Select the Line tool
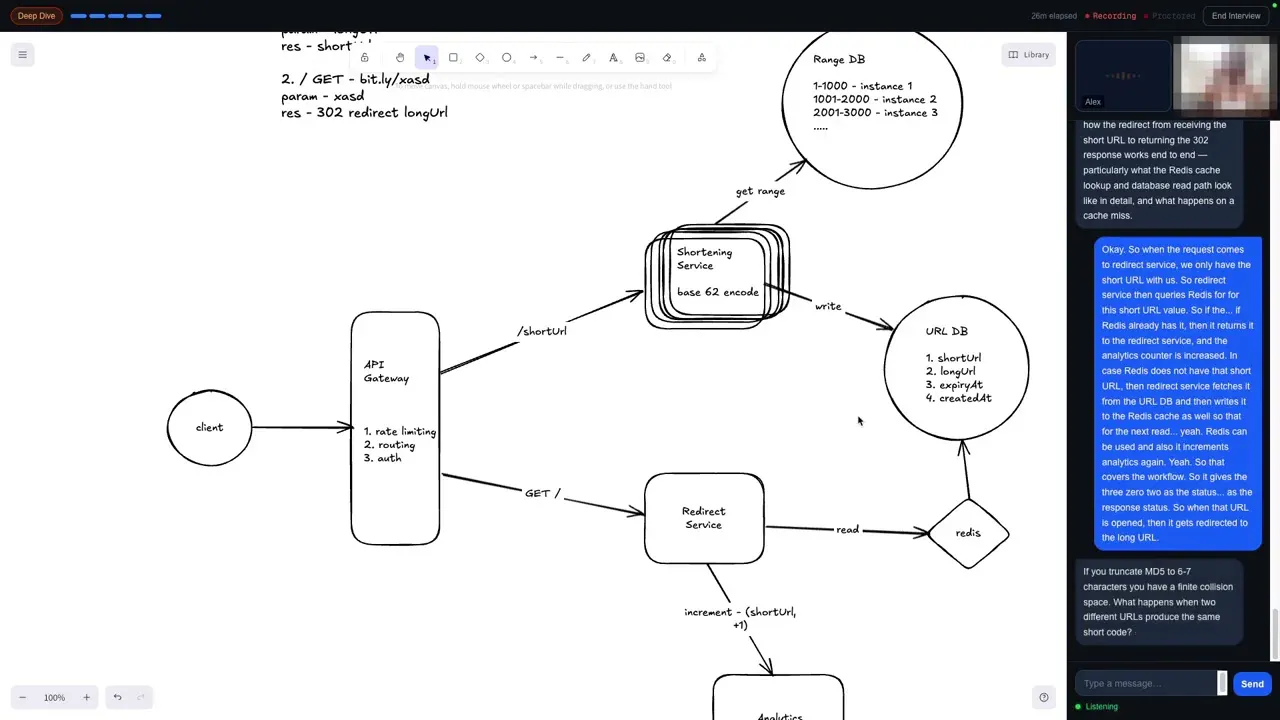Screen dimensions: 1280x720 click(560, 58)
